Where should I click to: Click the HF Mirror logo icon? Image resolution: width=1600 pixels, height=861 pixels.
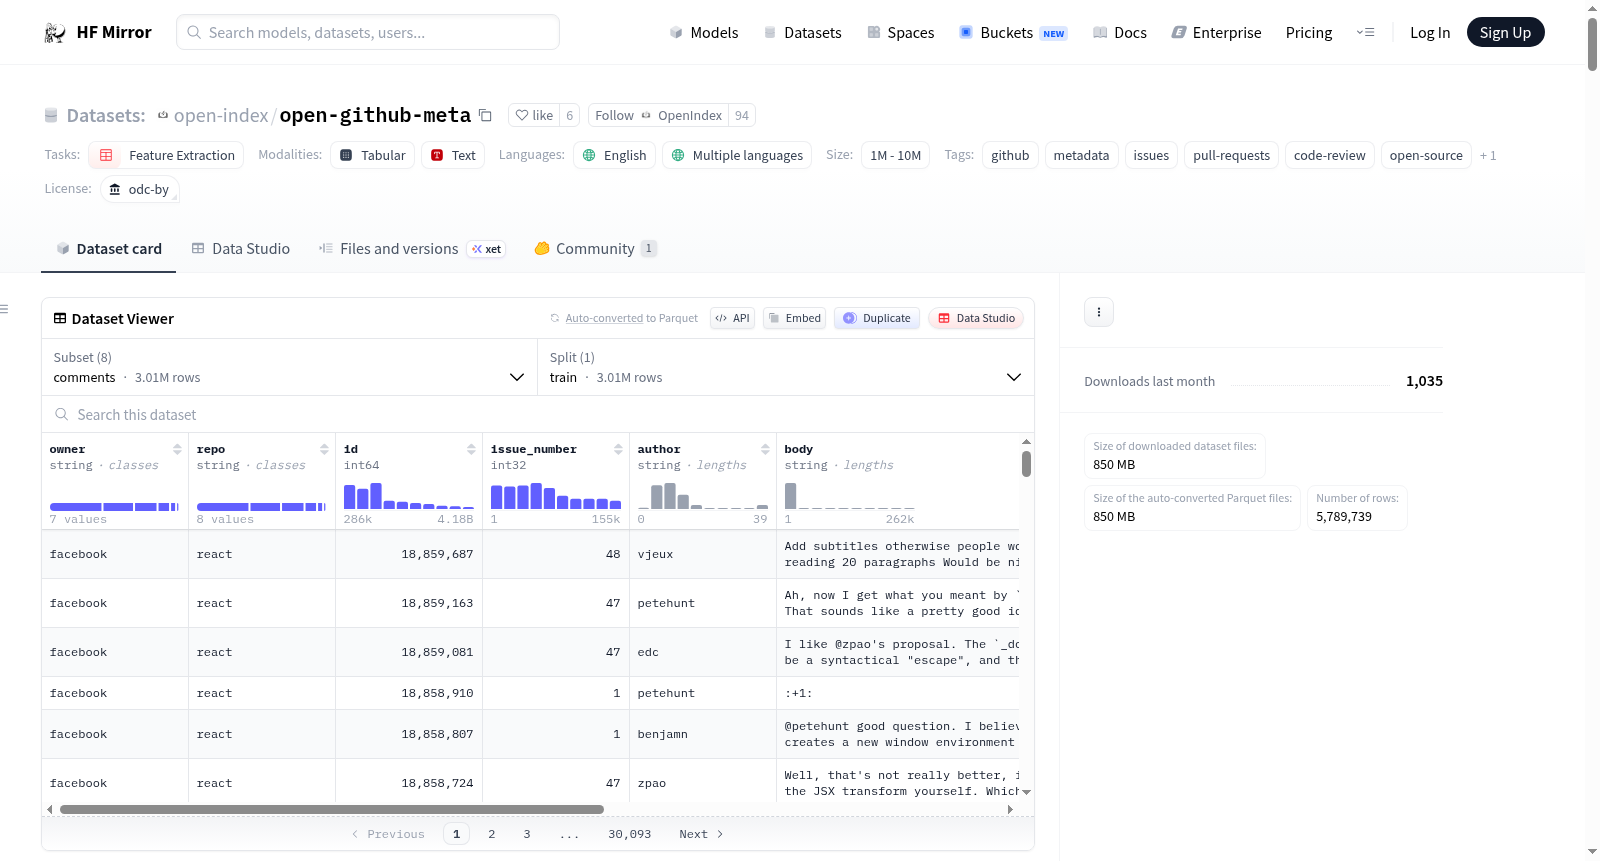click(x=55, y=33)
